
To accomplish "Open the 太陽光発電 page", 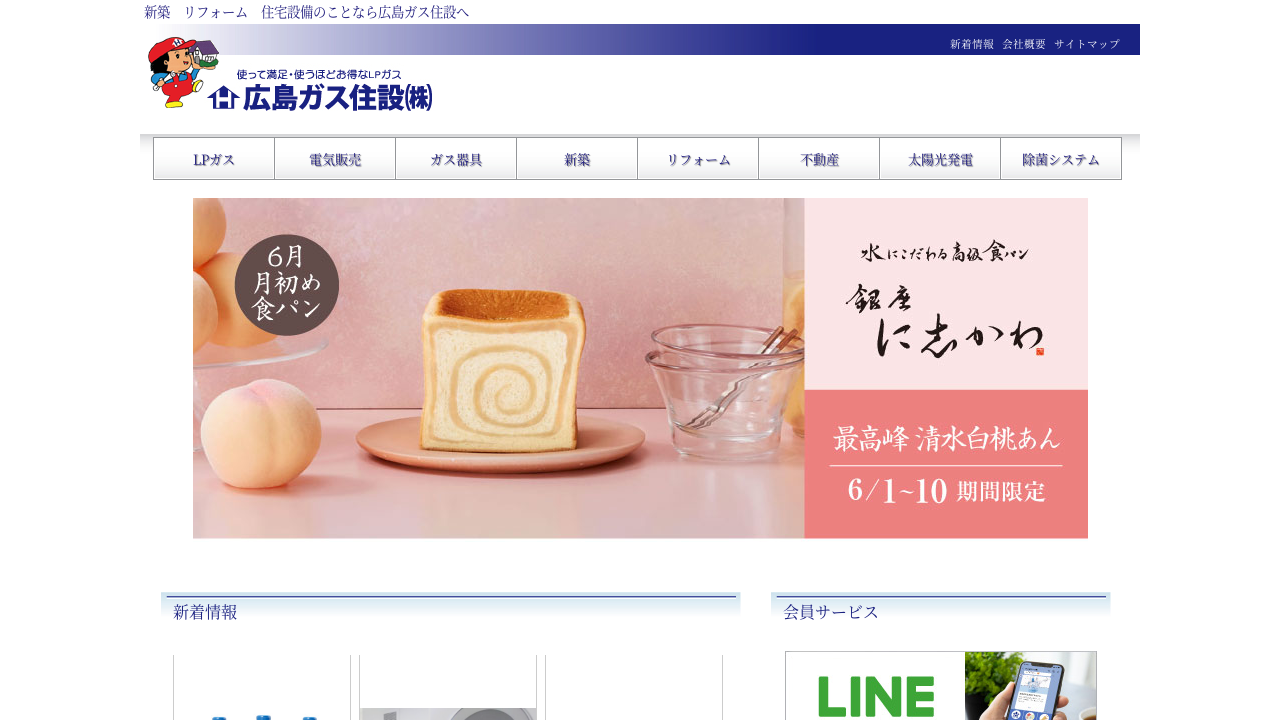I will (940, 159).
